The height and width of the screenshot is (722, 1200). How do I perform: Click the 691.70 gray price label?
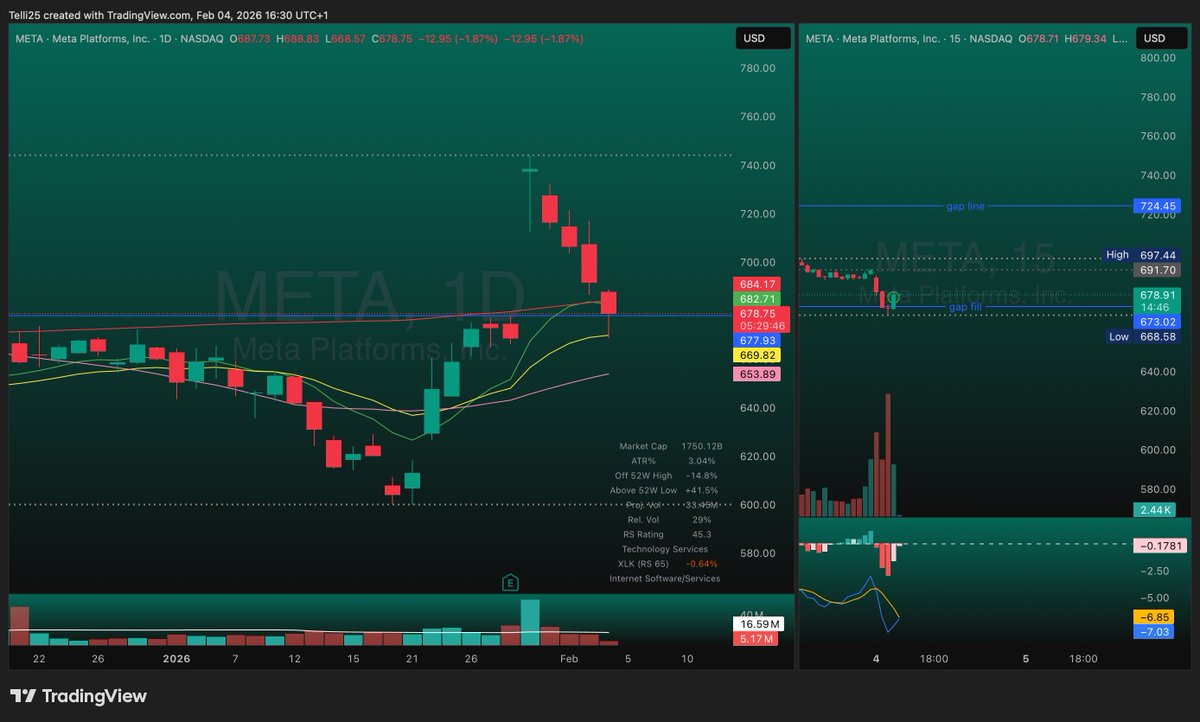[x=1158, y=270]
